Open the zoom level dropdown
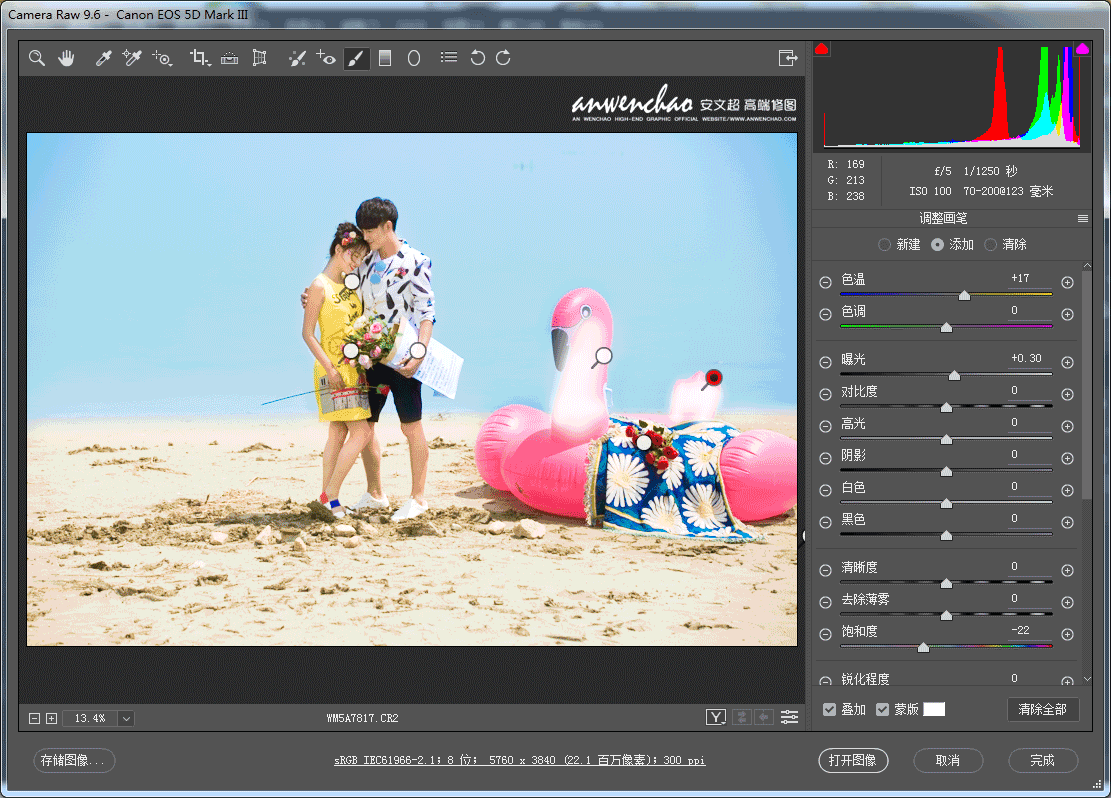This screenshot has width=1111, height=798. [x=126, y=719]
